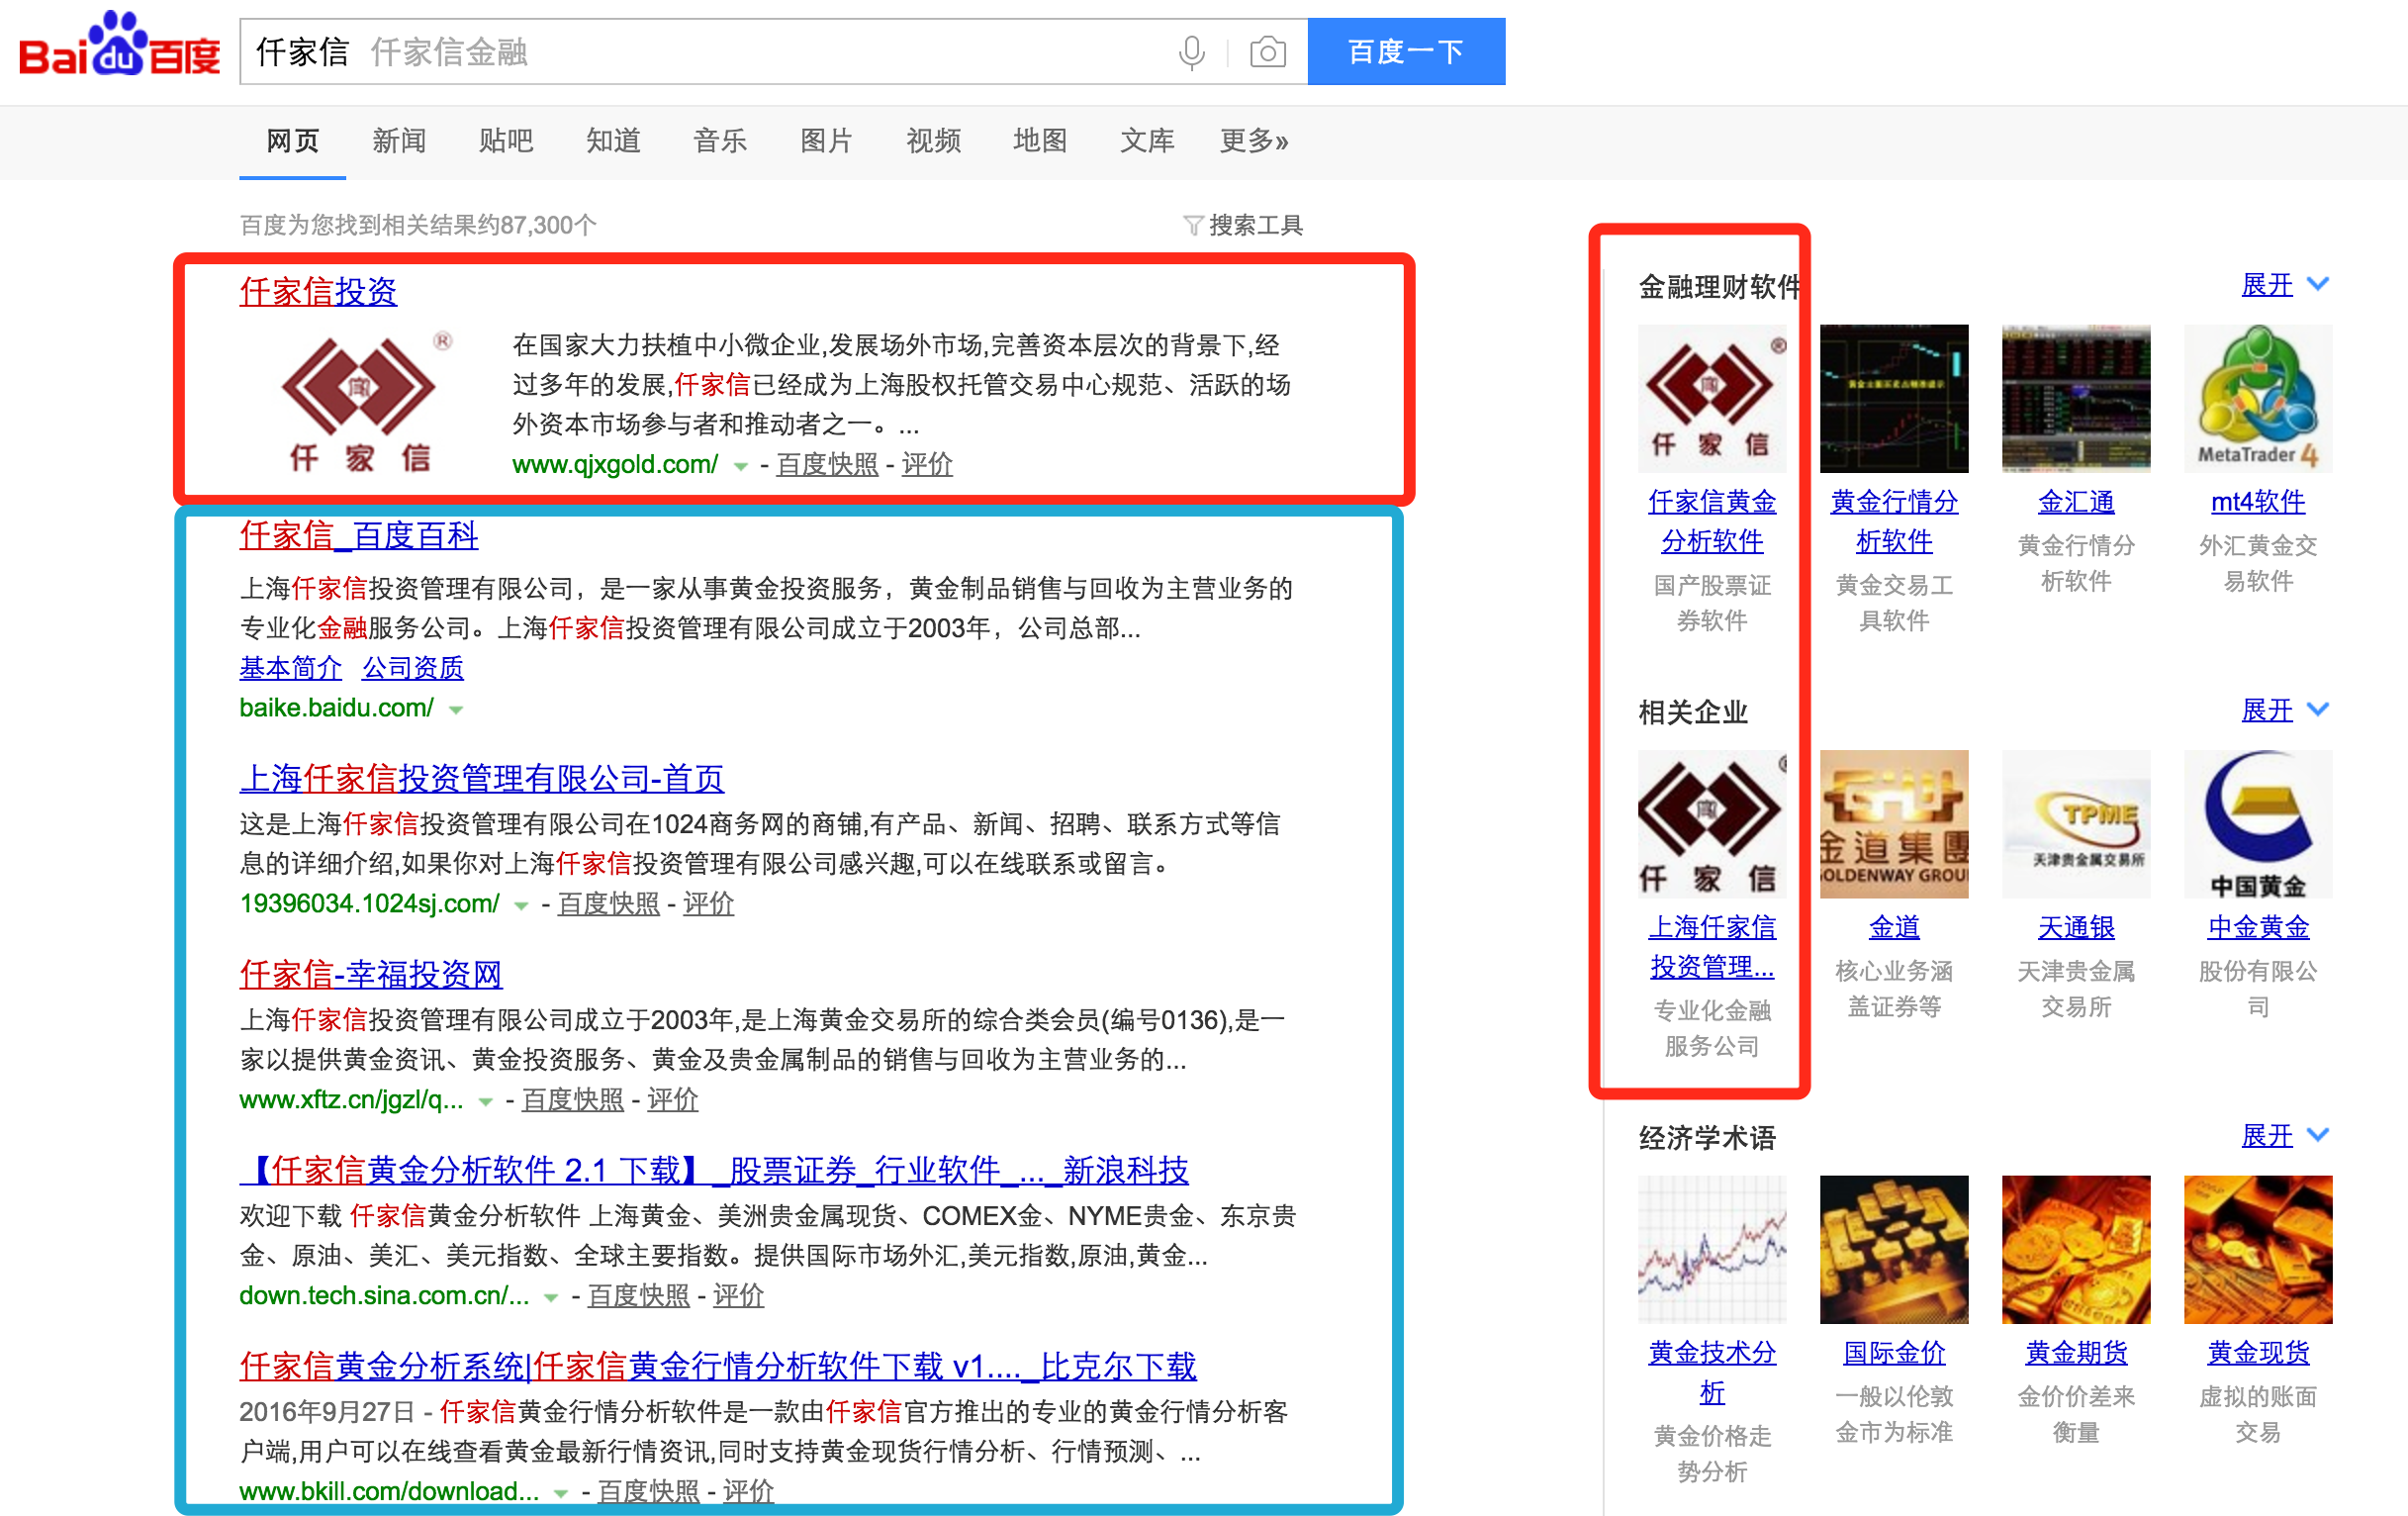Open 黄金行情分析软件 sidebar link
The height and width of the screenshot is (1516, 2408).
coord(1894,521)
